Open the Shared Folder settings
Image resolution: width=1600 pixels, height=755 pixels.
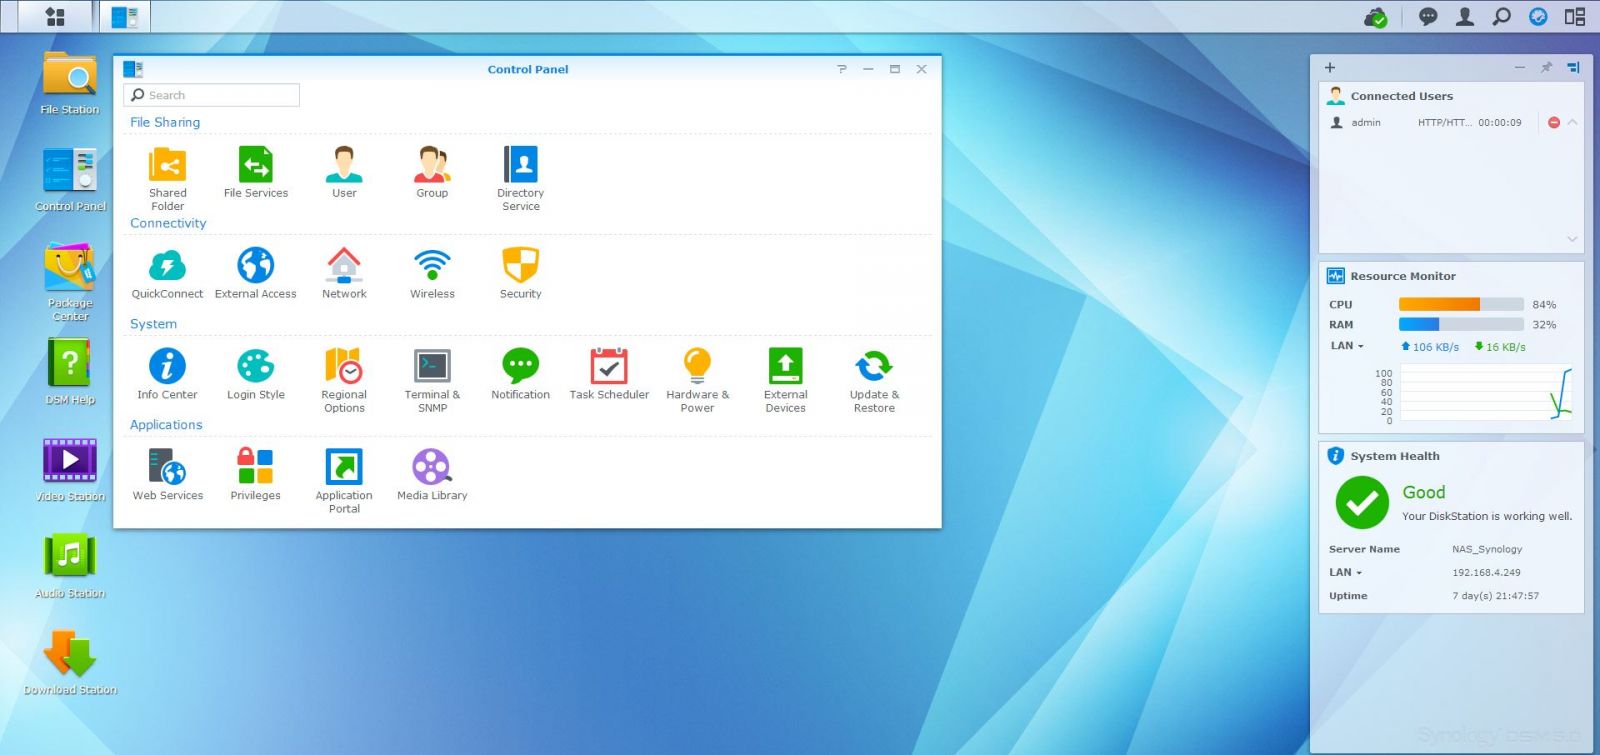pyautogui.click(x=167, y=178)
